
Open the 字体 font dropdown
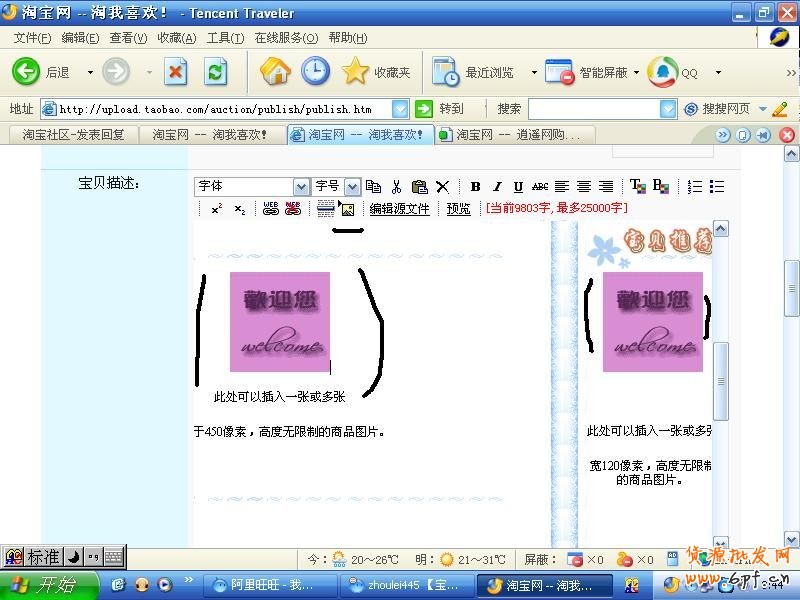pyautogui.click(x=301, y=187)
